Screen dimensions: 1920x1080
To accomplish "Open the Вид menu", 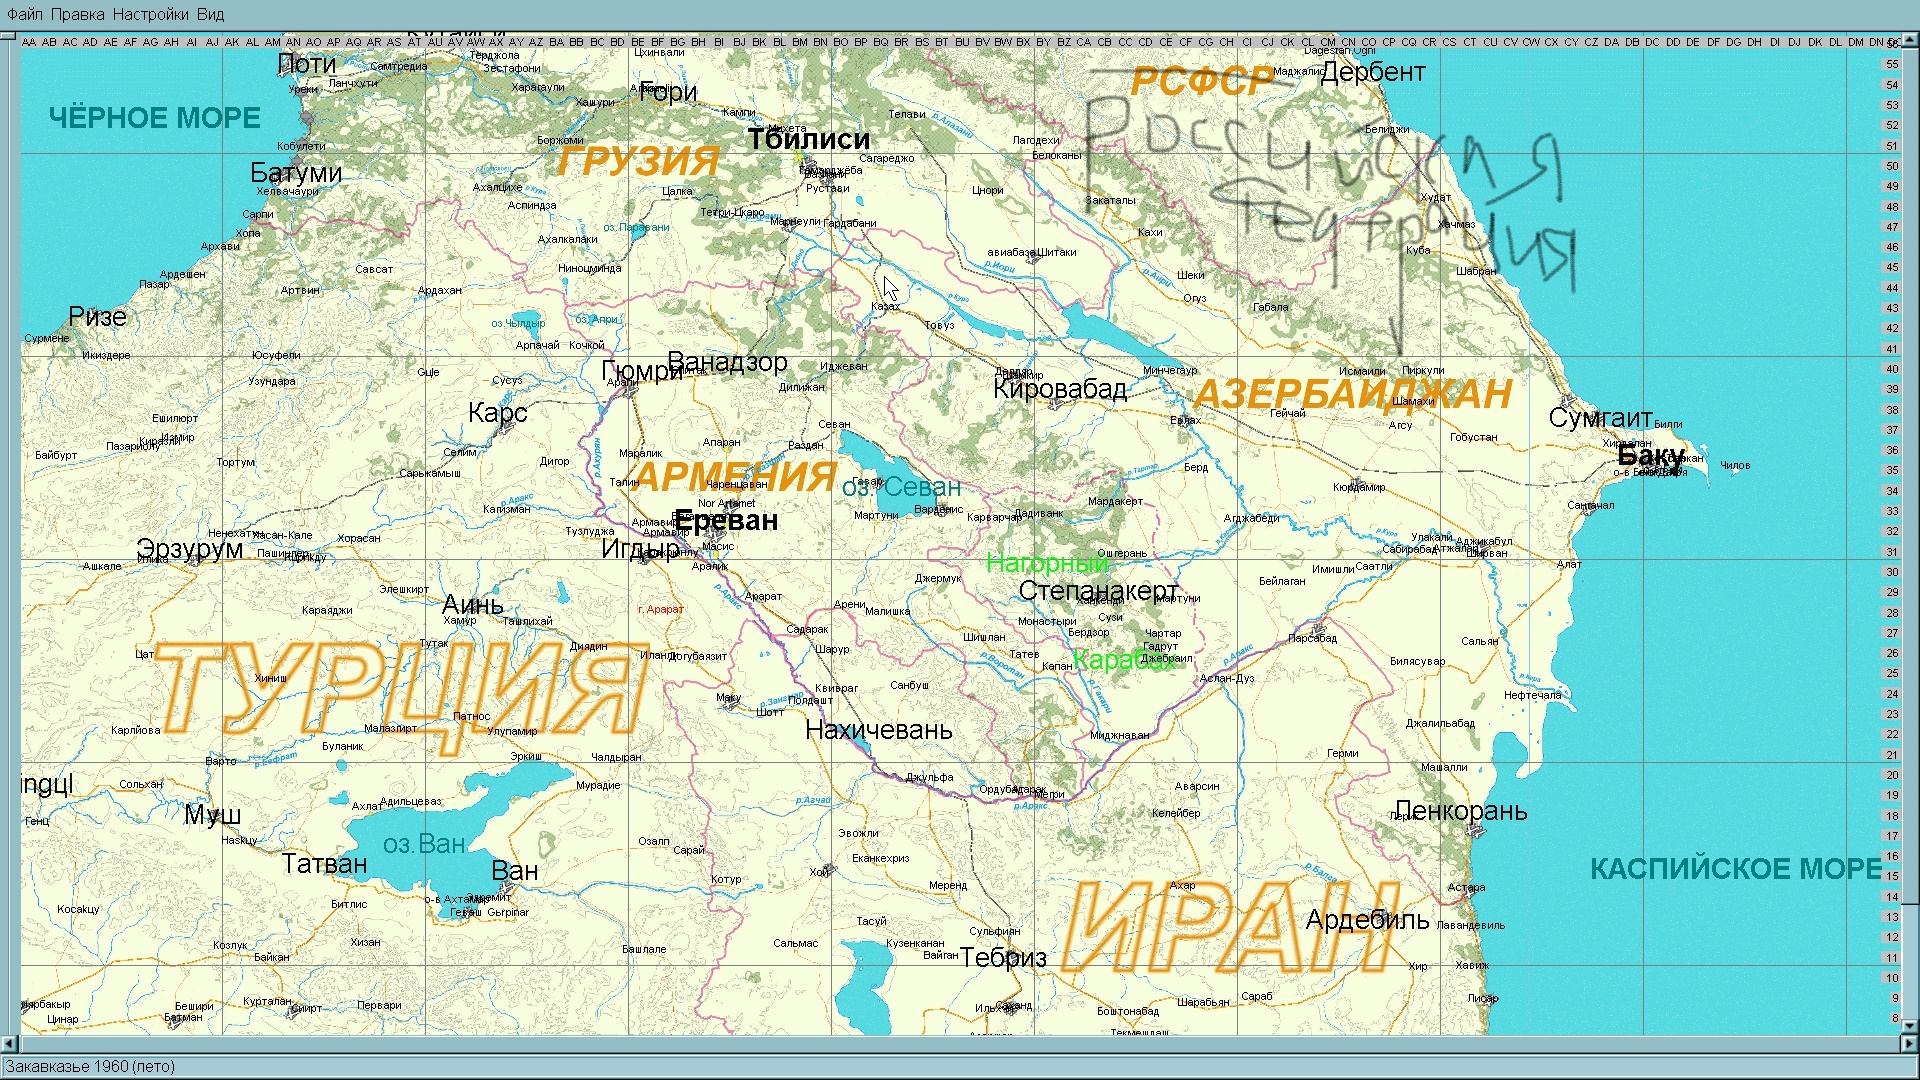I will [x=210, y=14].
